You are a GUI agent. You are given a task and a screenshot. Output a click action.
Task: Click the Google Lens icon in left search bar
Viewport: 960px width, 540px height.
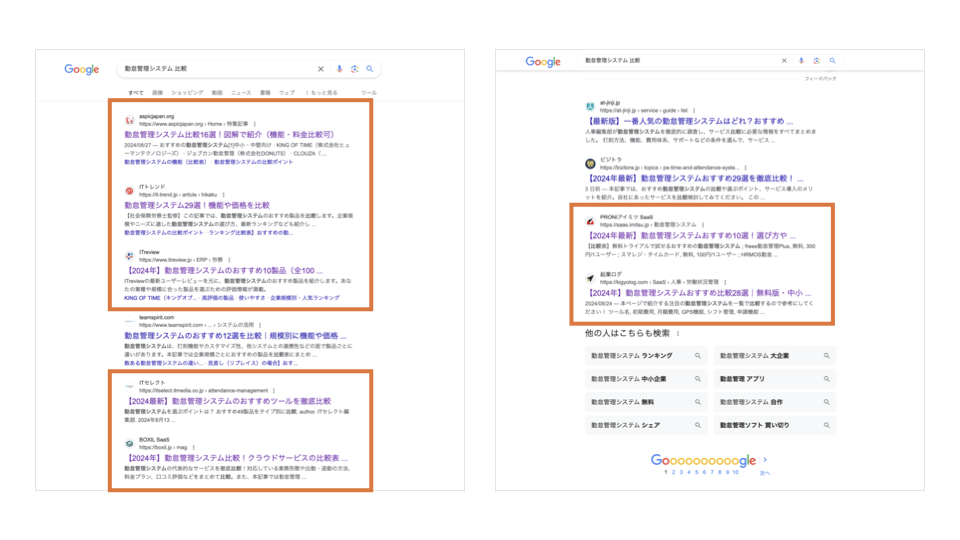click(354, 69)
